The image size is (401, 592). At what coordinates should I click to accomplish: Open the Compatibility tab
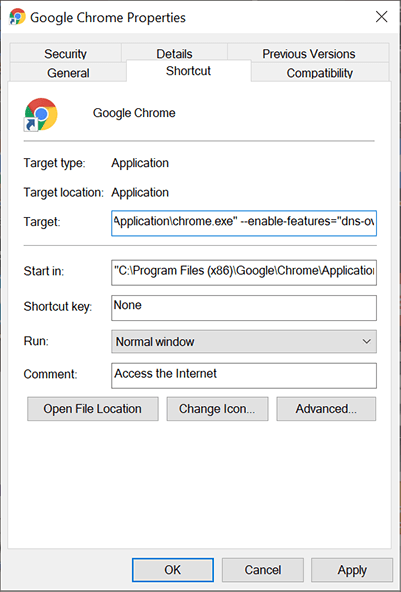319,72
